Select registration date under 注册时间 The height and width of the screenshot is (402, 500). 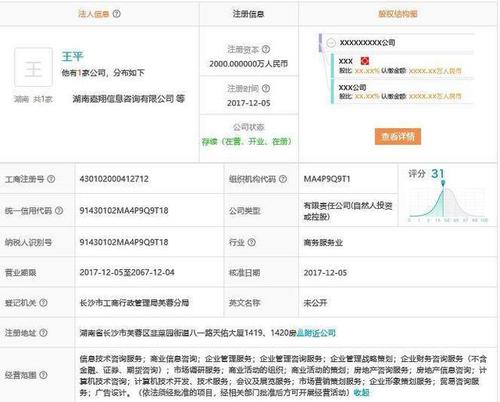[x=249, y=103]
